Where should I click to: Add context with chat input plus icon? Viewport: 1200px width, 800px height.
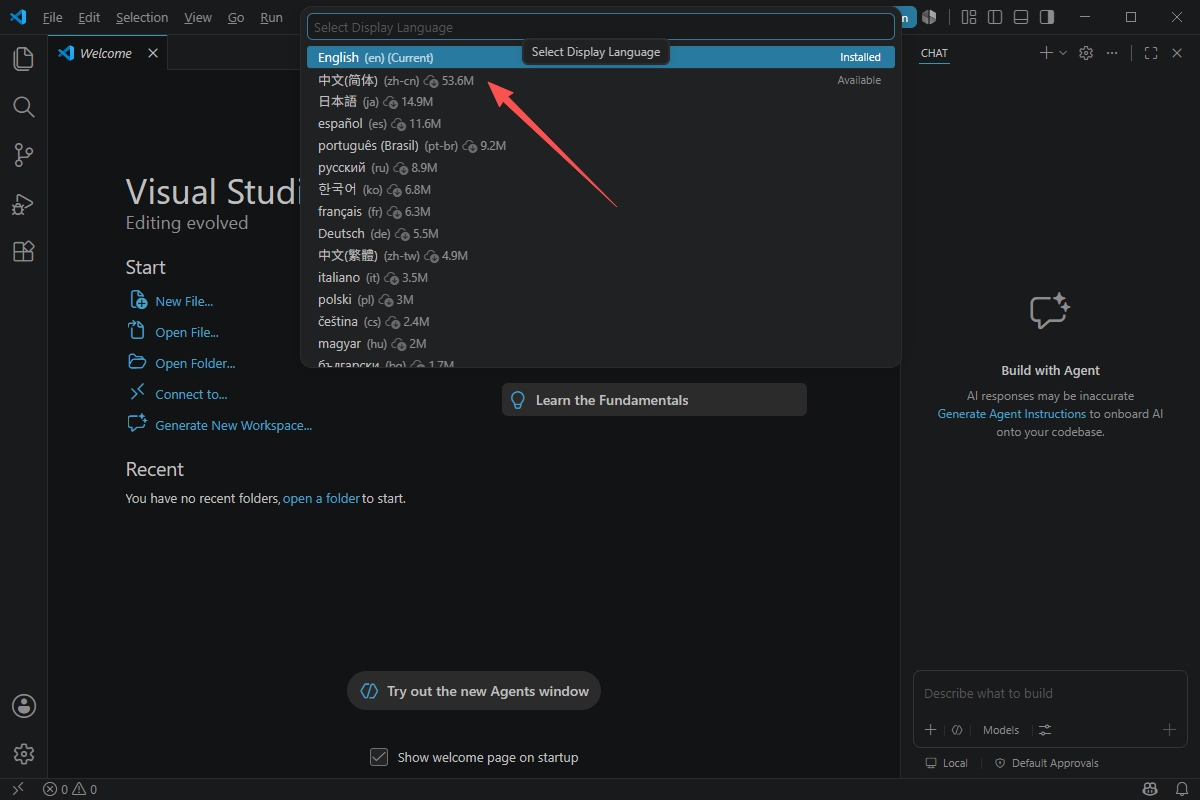click(930, 730)
